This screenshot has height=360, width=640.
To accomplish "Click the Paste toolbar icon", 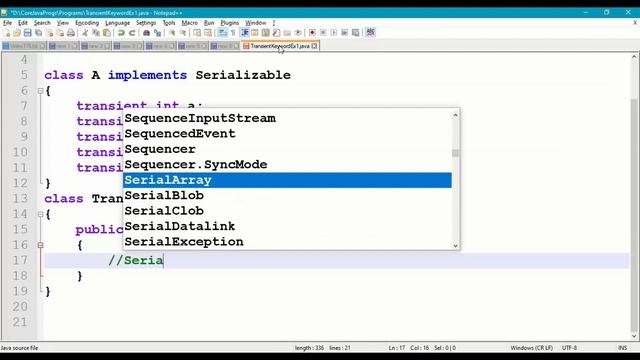I will 107,33.
